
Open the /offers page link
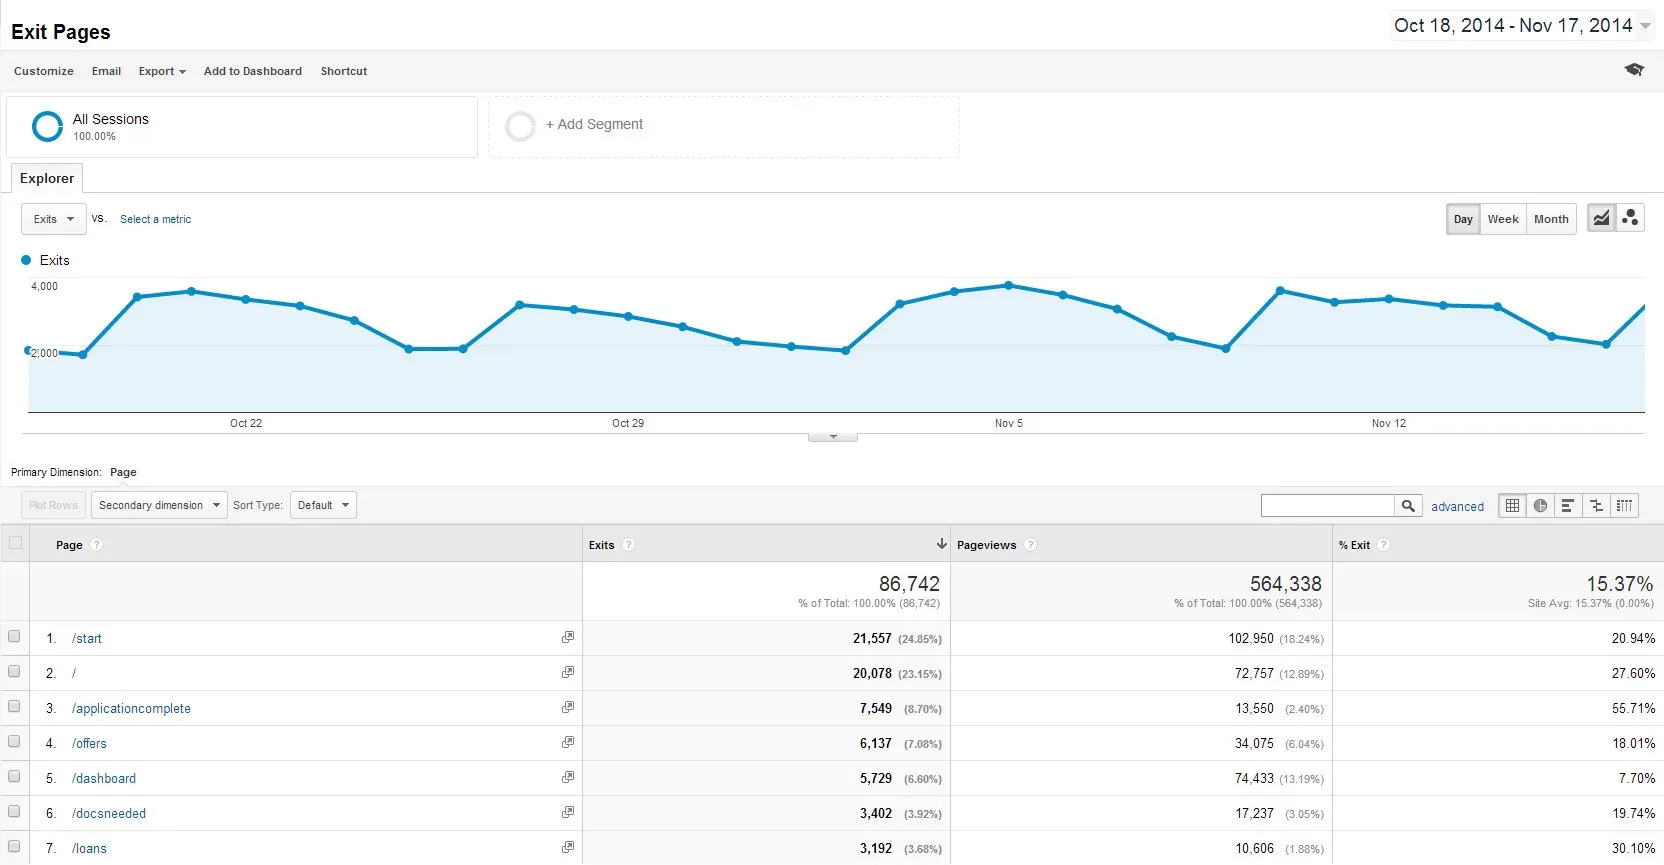tap(89, 743)
